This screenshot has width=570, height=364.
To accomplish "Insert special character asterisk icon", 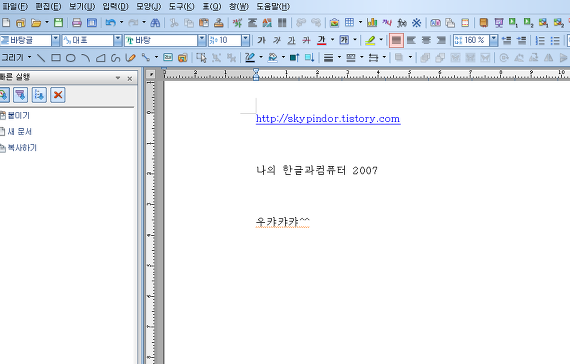I will pos(417,23).
